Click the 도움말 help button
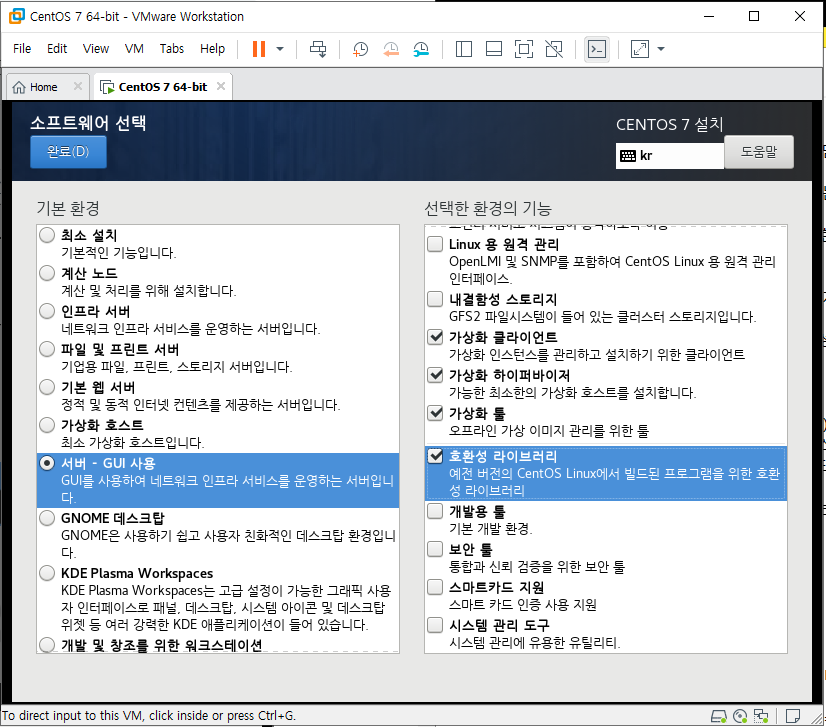The image size is (826, 727). tap(759, 152)
